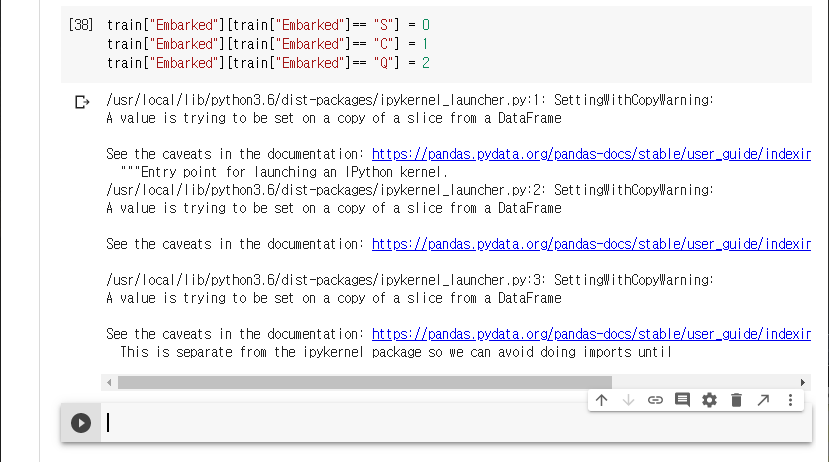This screenshot has width=829, height=462.
Task: Click the scrollbar right arrow
Action: click(x=802, y=382)
